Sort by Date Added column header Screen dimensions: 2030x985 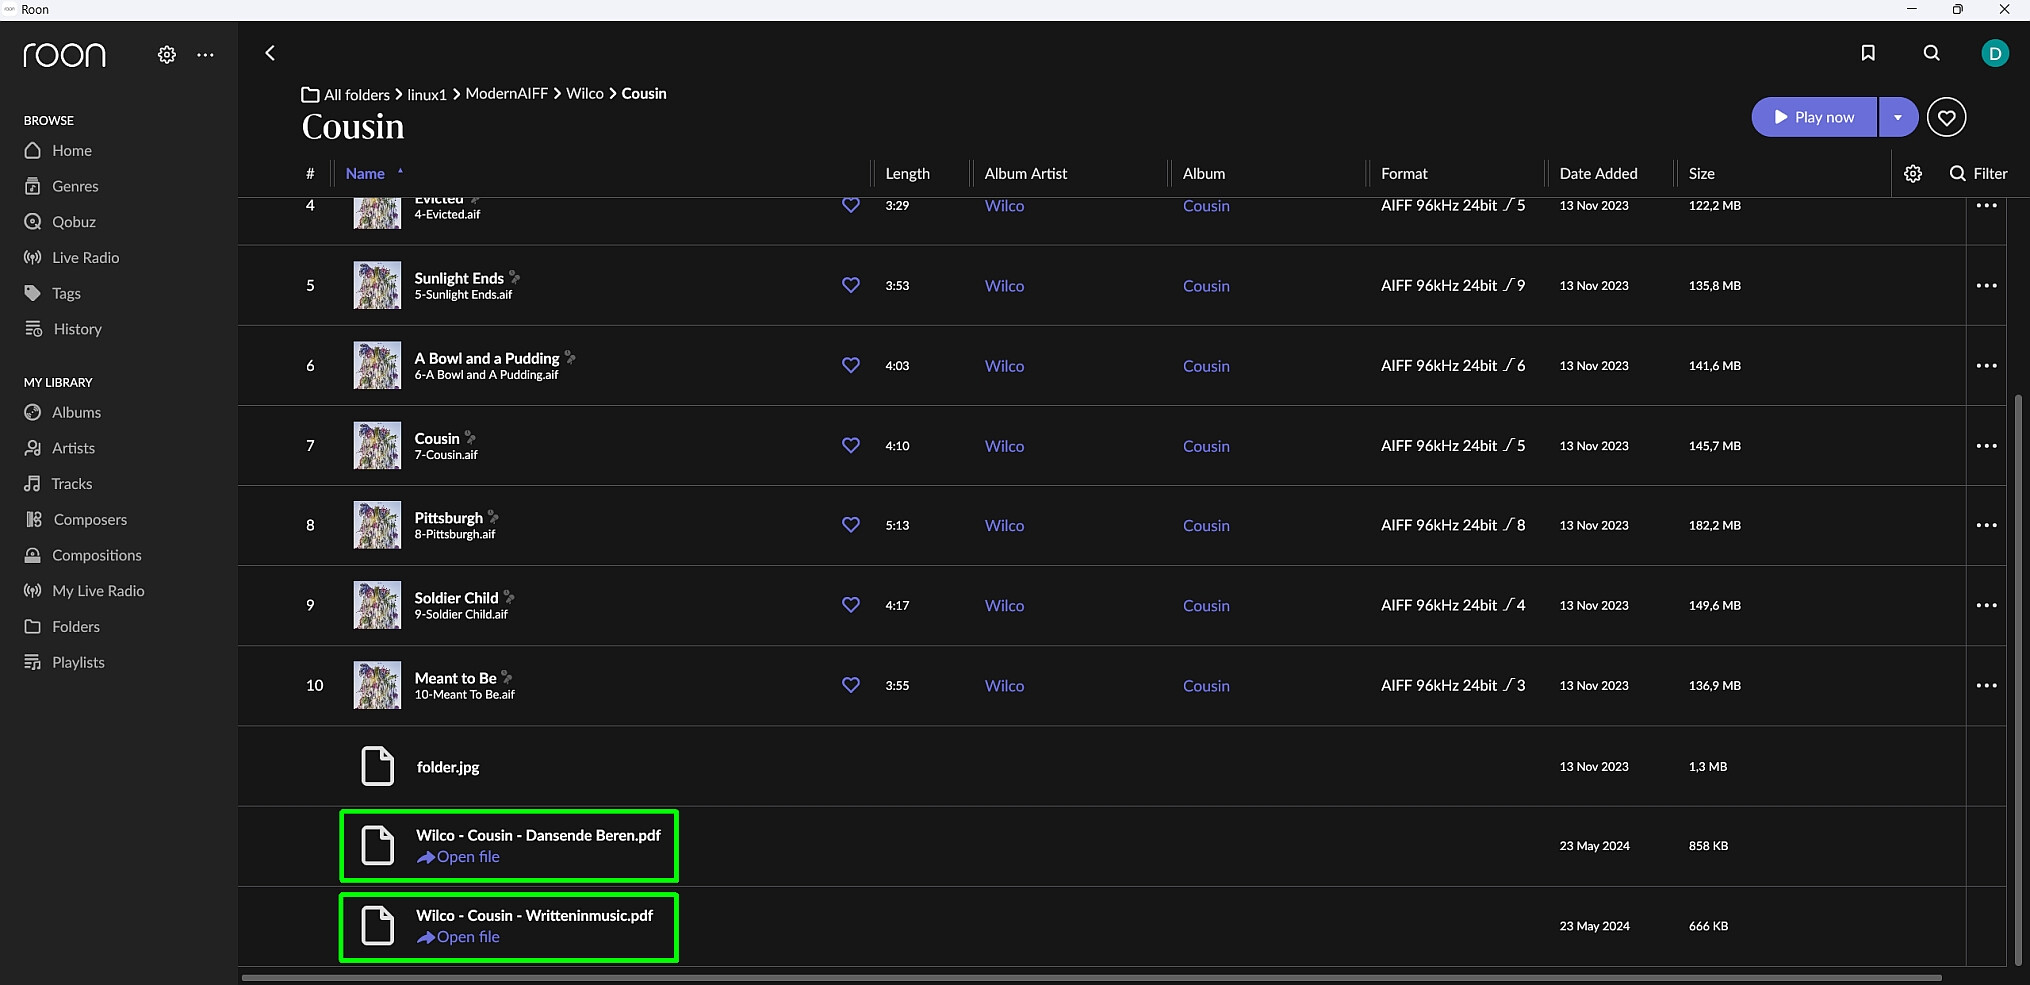tap(1598, 174)
